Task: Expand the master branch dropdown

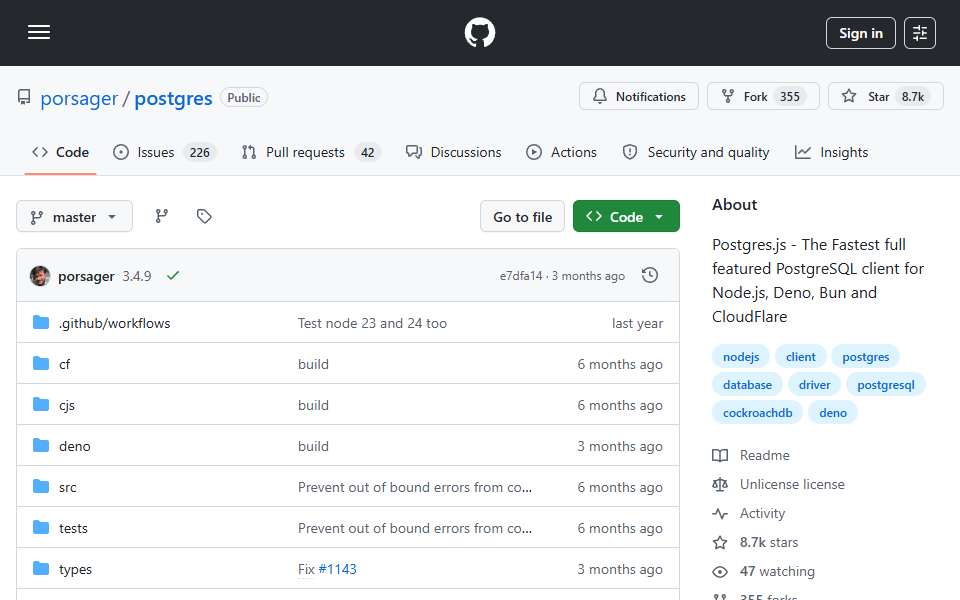Action: coord(74,217)
